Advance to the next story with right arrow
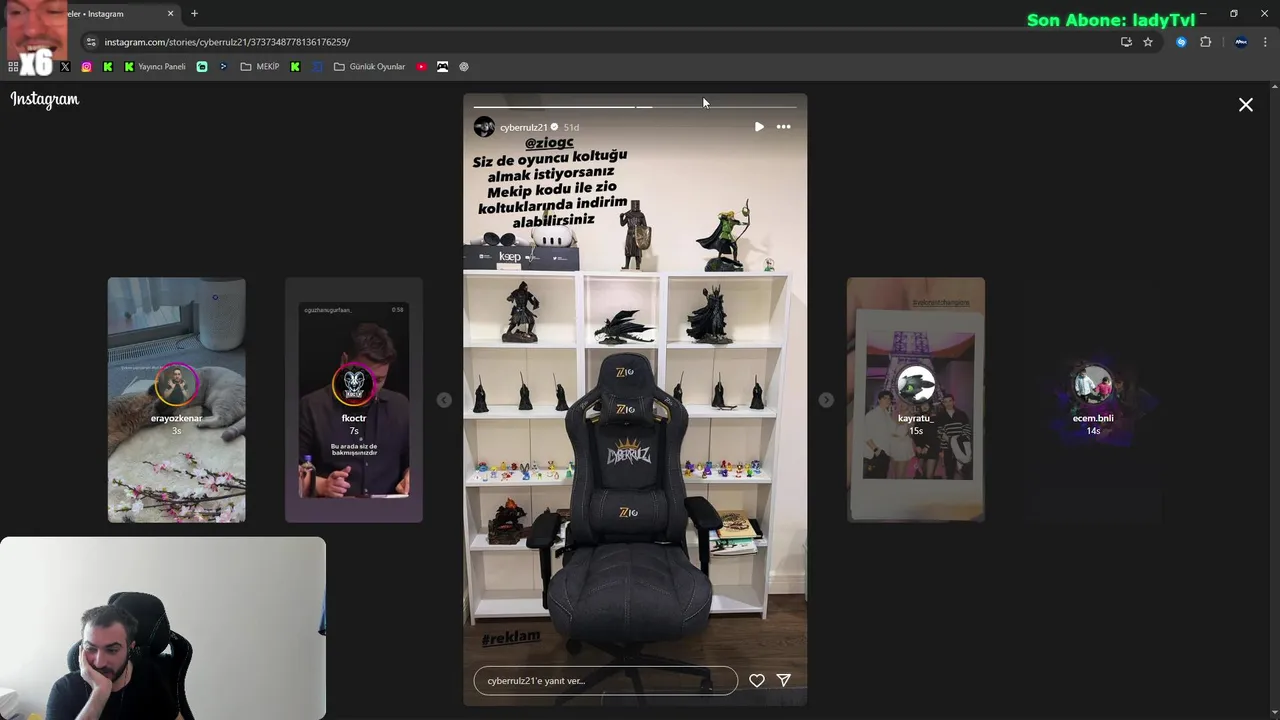 pos(826,400)
